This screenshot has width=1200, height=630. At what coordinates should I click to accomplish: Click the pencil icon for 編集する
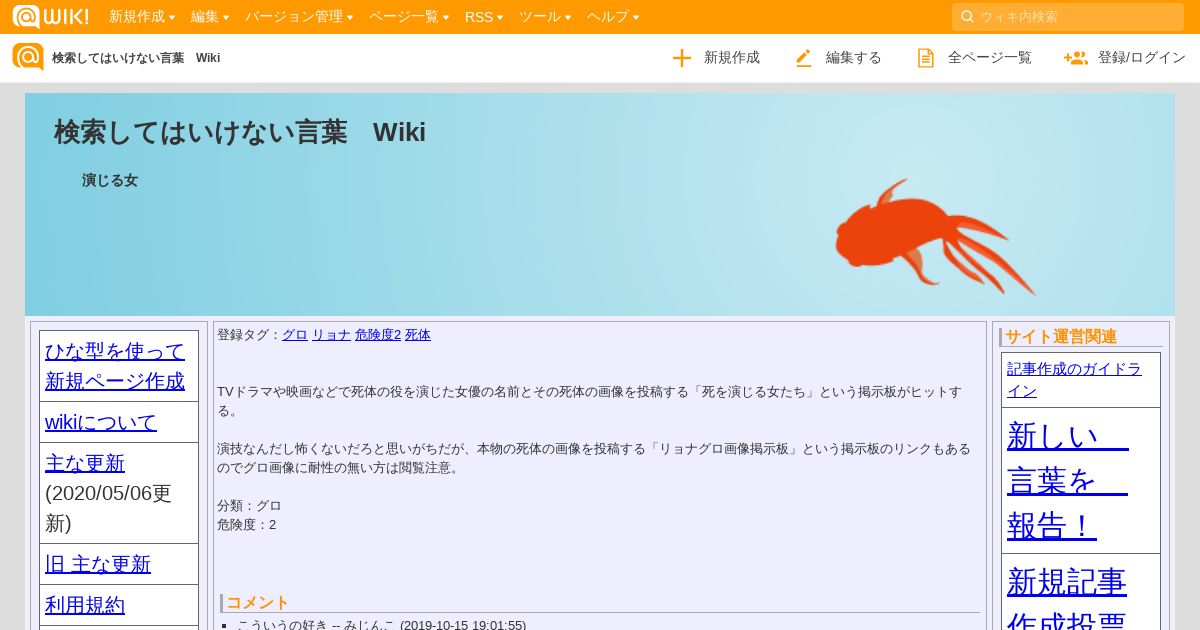[804, 58]
